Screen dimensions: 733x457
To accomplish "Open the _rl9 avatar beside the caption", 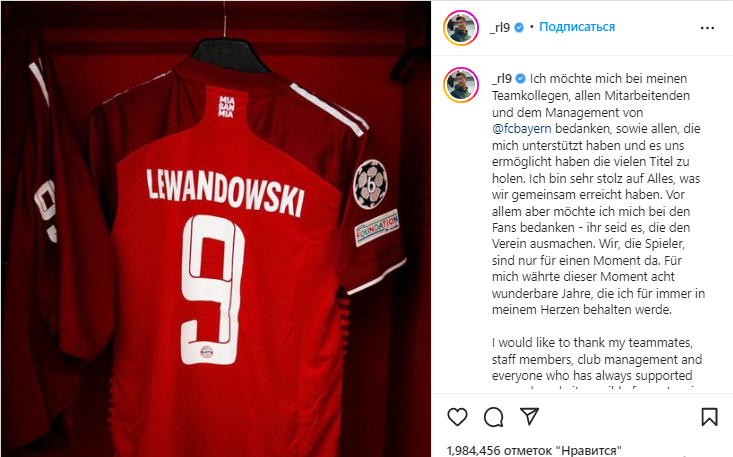I will coord(460,85).
